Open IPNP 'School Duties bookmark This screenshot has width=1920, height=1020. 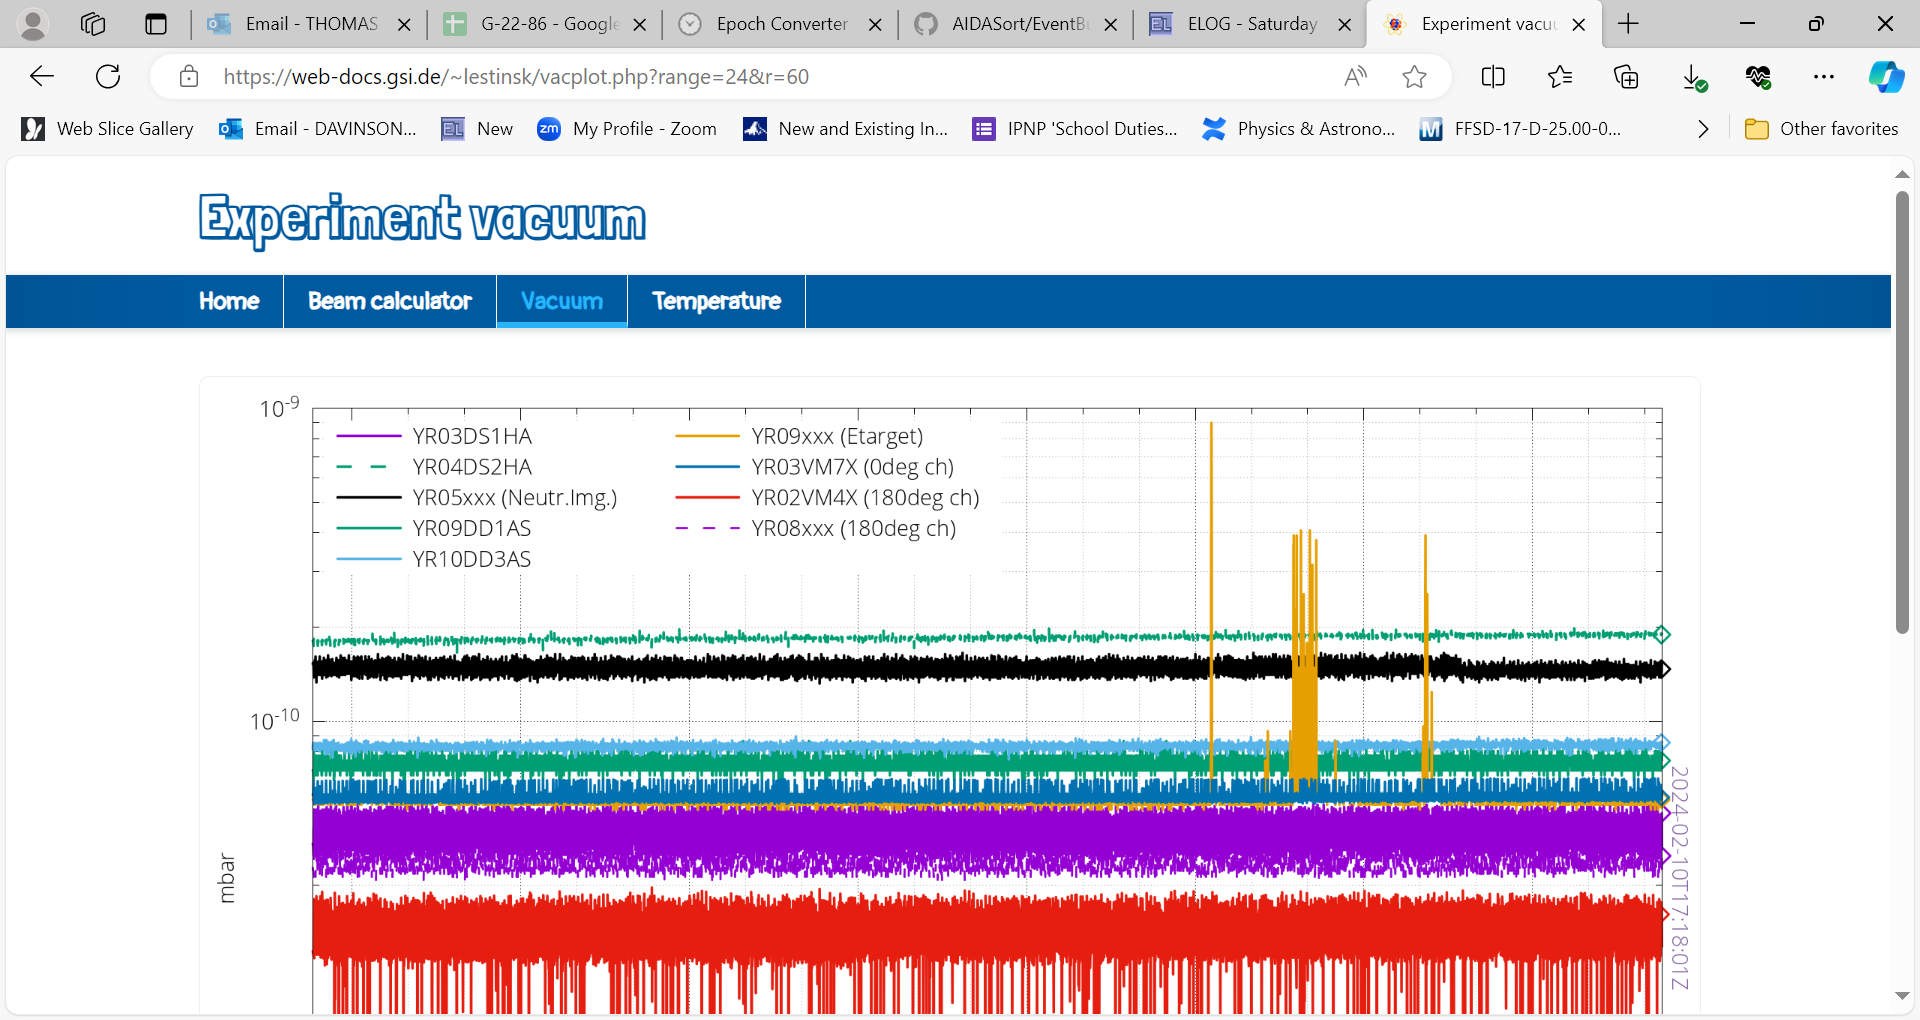(x=1076, y=129)
